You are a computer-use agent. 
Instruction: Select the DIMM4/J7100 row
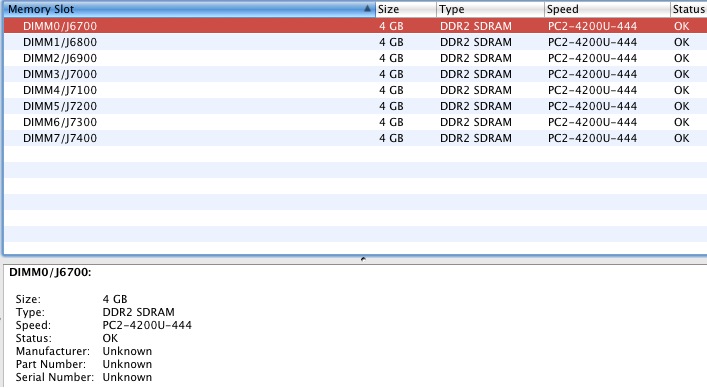355,90
